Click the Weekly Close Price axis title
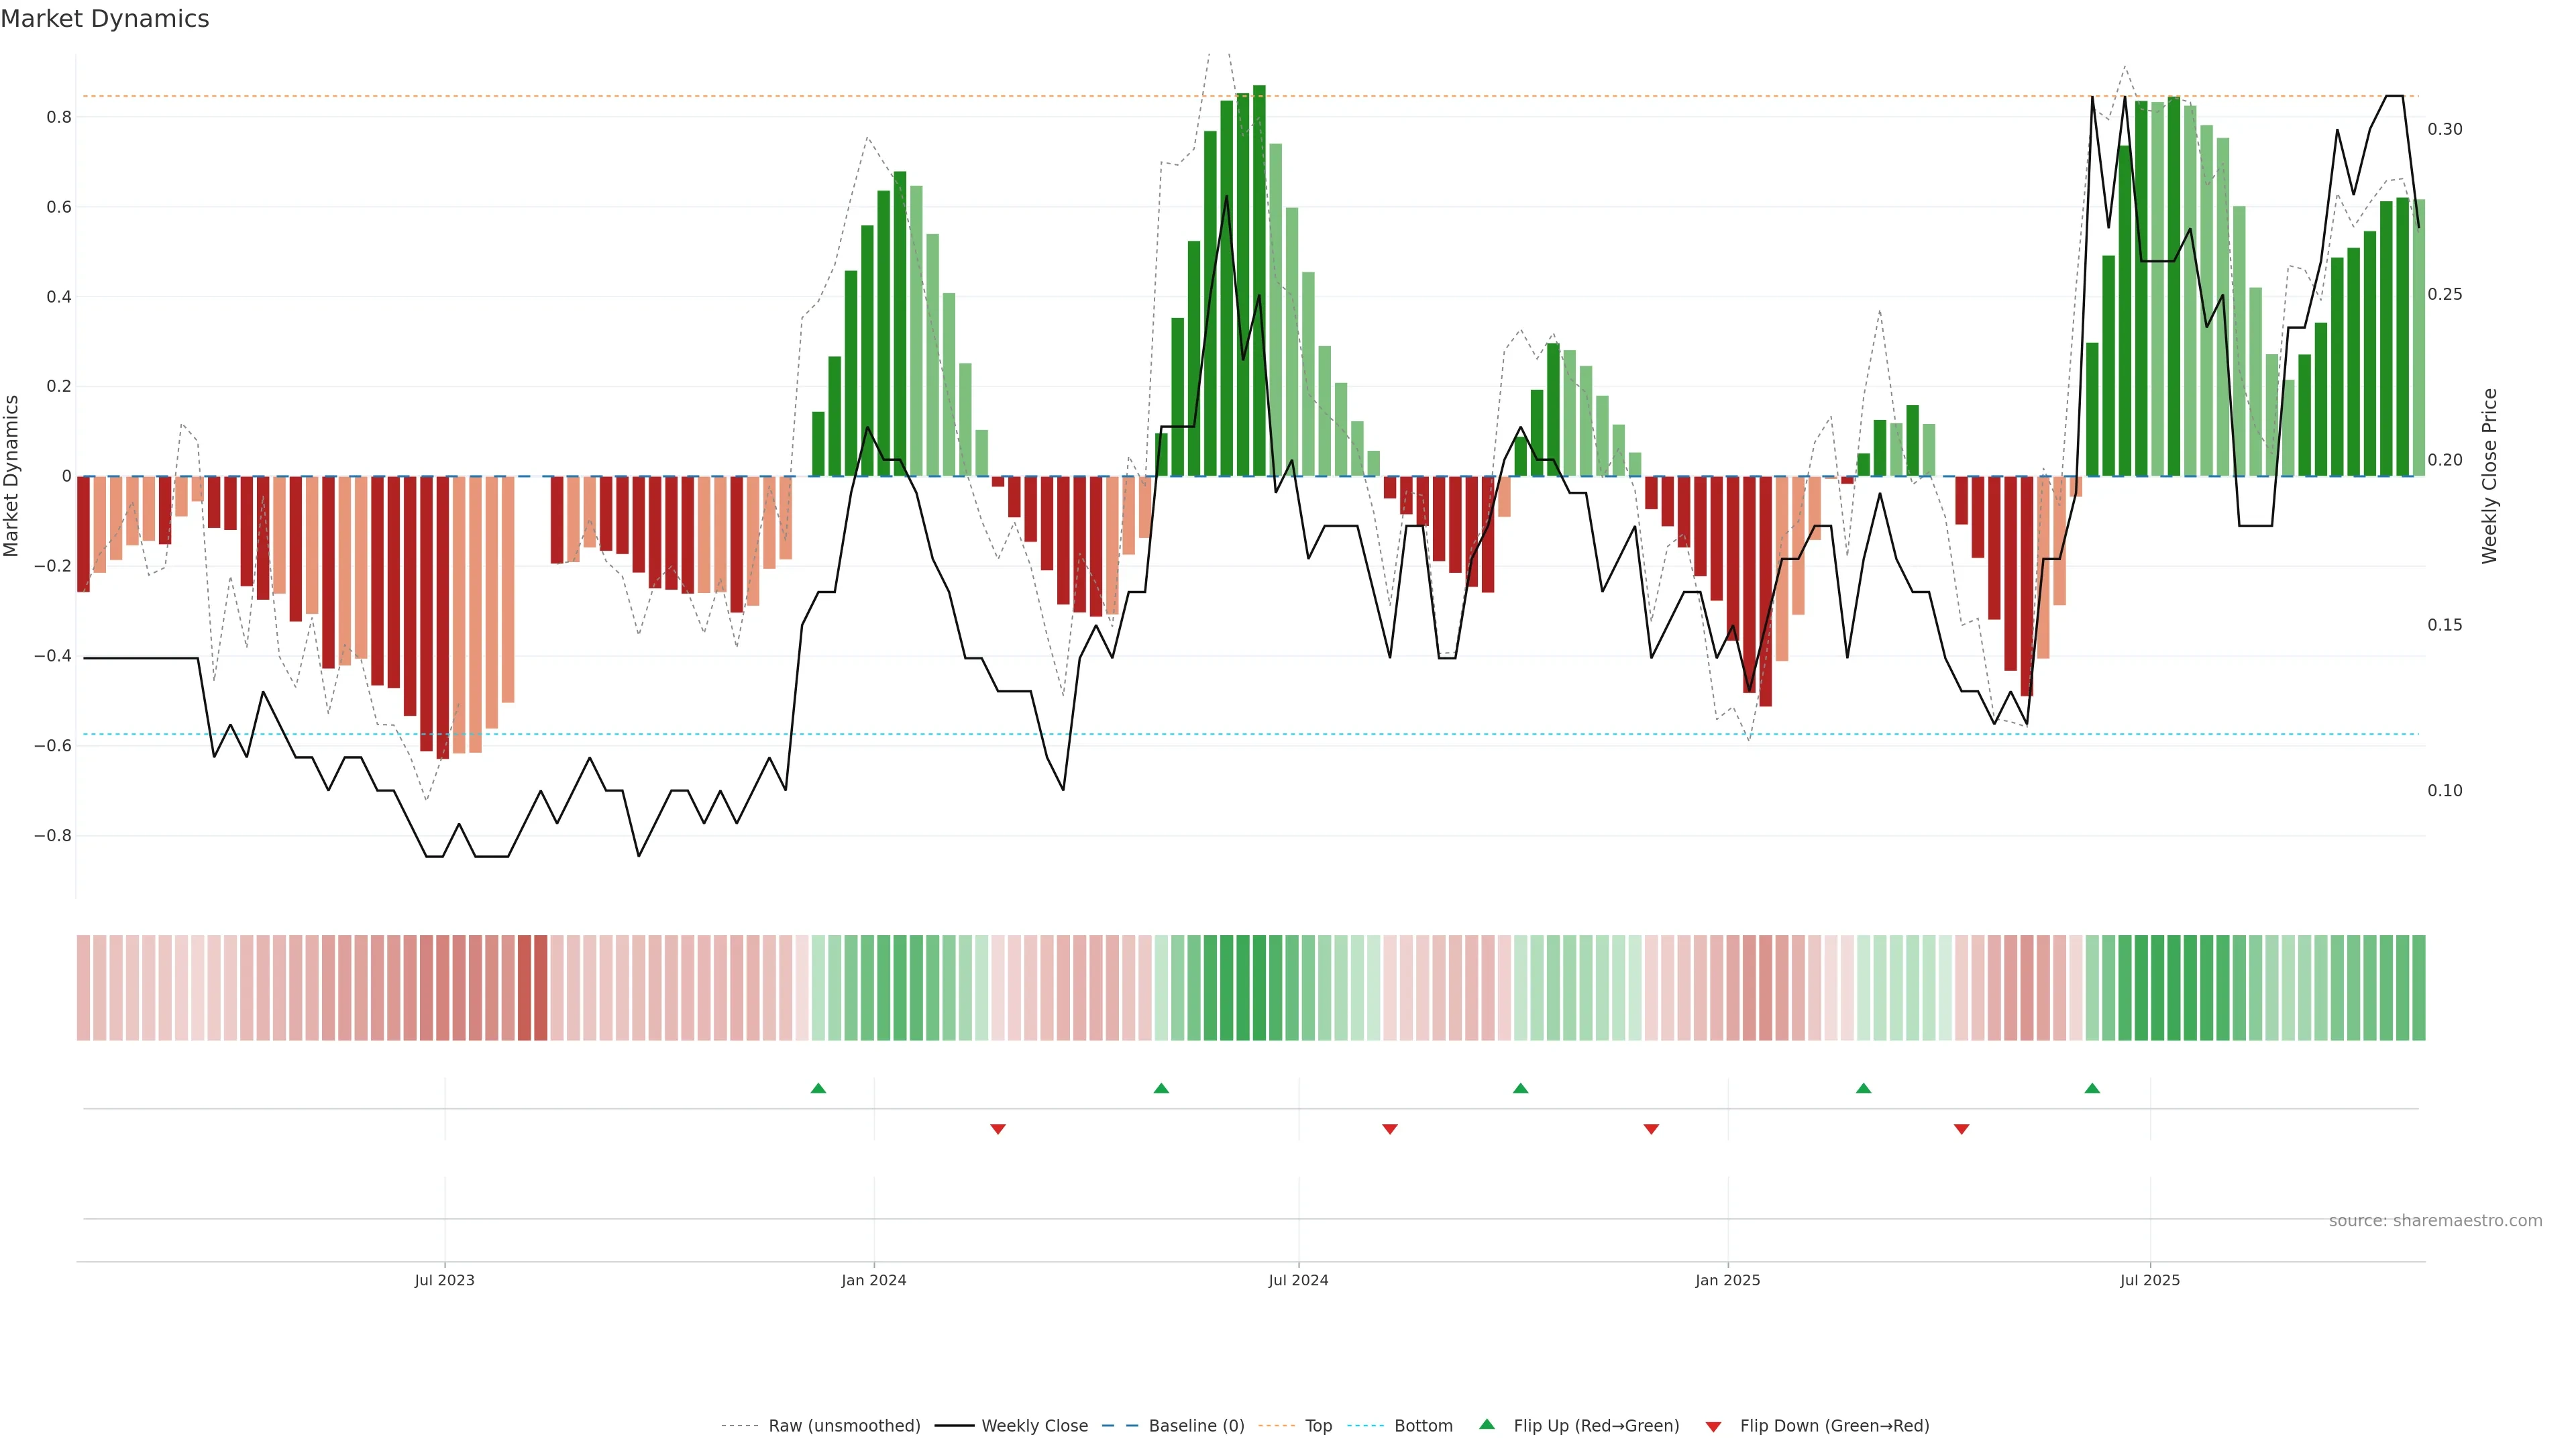The height and width of the screenshot is (1449, 2576). pyautogui.click(x=2489, y=476)
